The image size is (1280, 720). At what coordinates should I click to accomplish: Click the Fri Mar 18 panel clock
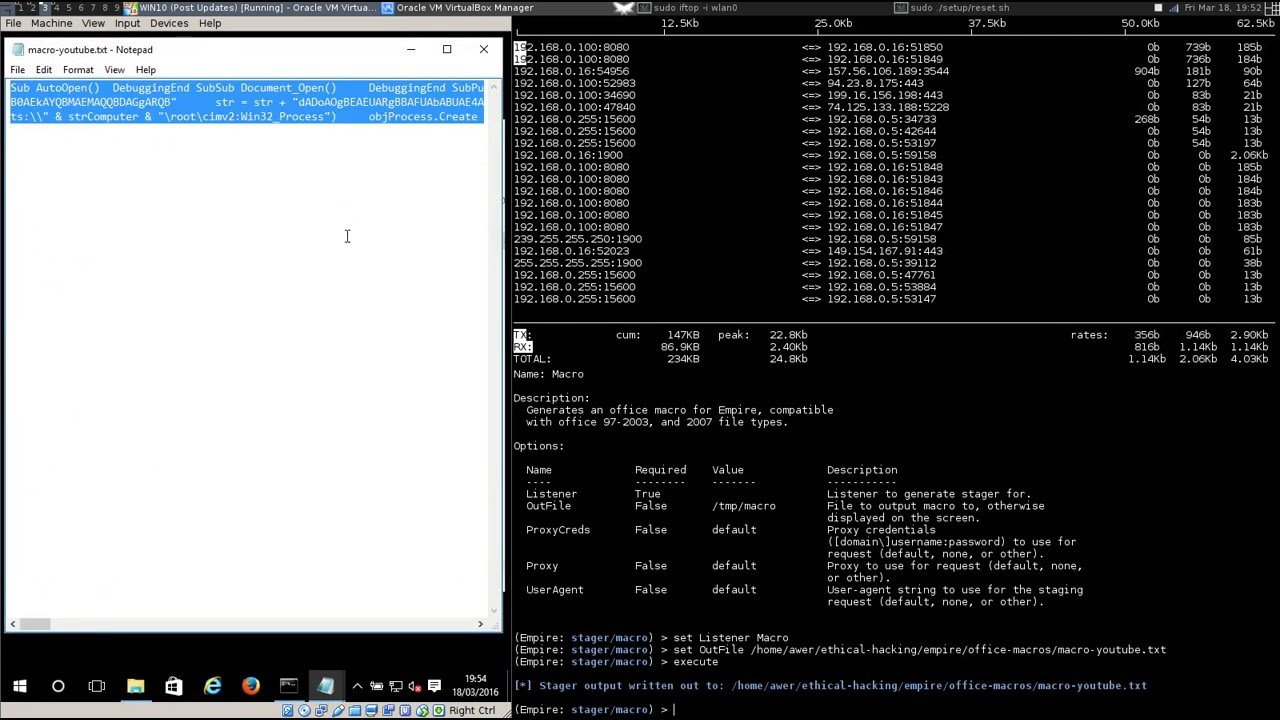click(1223, 7)
